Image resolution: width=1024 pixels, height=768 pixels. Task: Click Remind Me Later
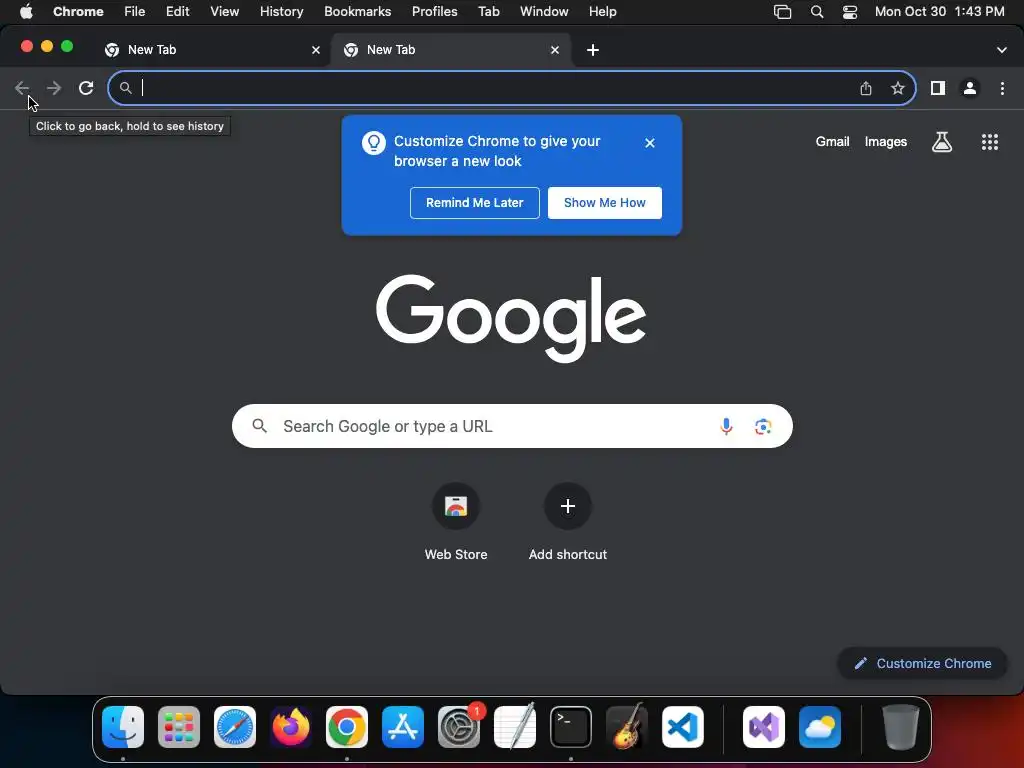click(x=475, y=203)
